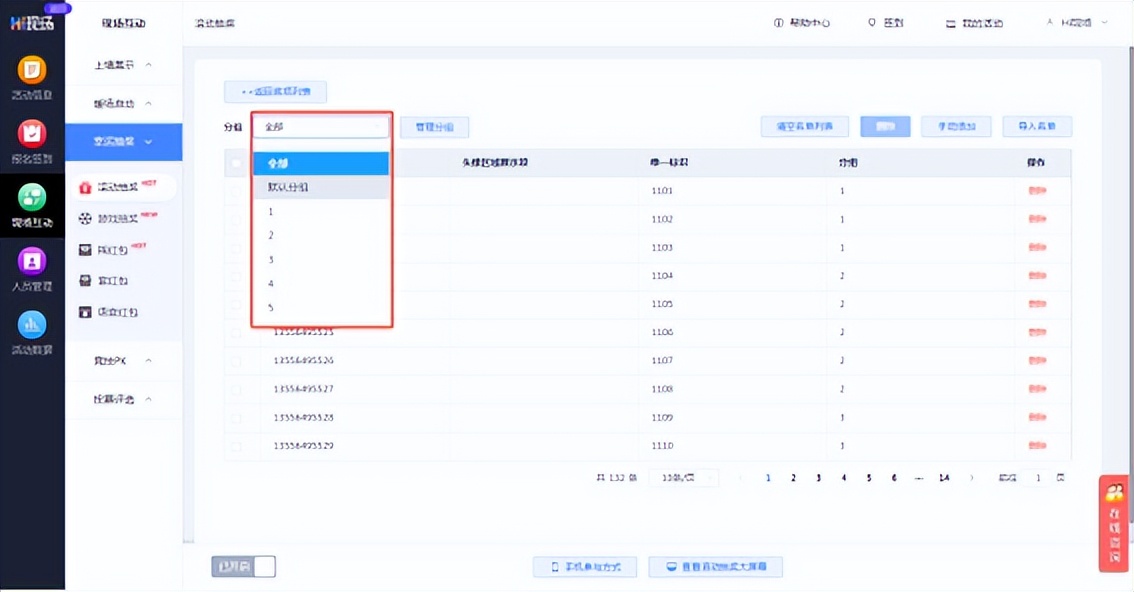Click the 导入名单 button
This screenshot has height=592, width=1134.
pos(1037,127)
